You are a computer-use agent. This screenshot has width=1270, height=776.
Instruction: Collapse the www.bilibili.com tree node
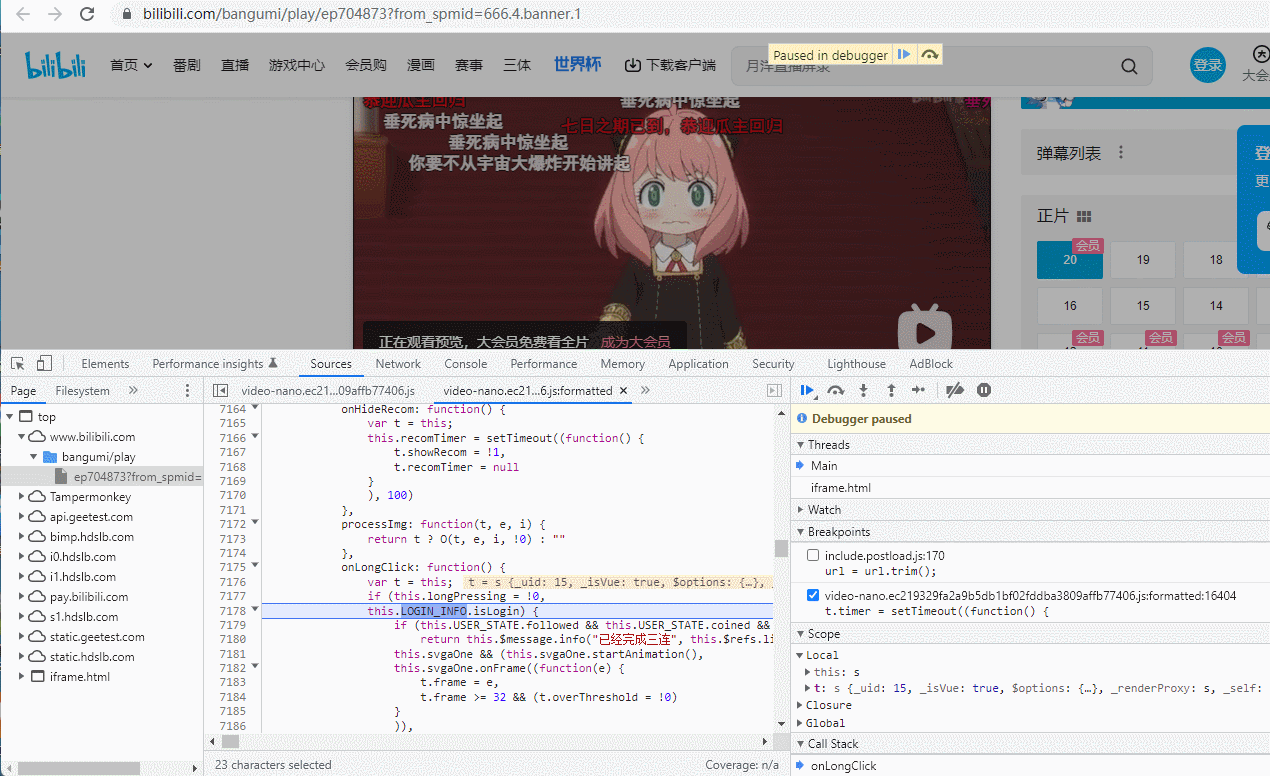(23, 437)
